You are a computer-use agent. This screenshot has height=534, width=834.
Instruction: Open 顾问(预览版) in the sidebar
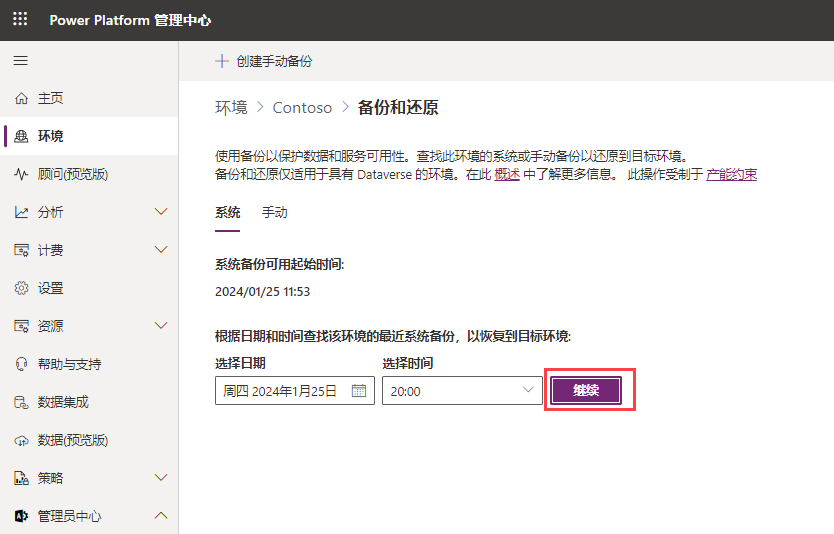[x=89, y=174]
